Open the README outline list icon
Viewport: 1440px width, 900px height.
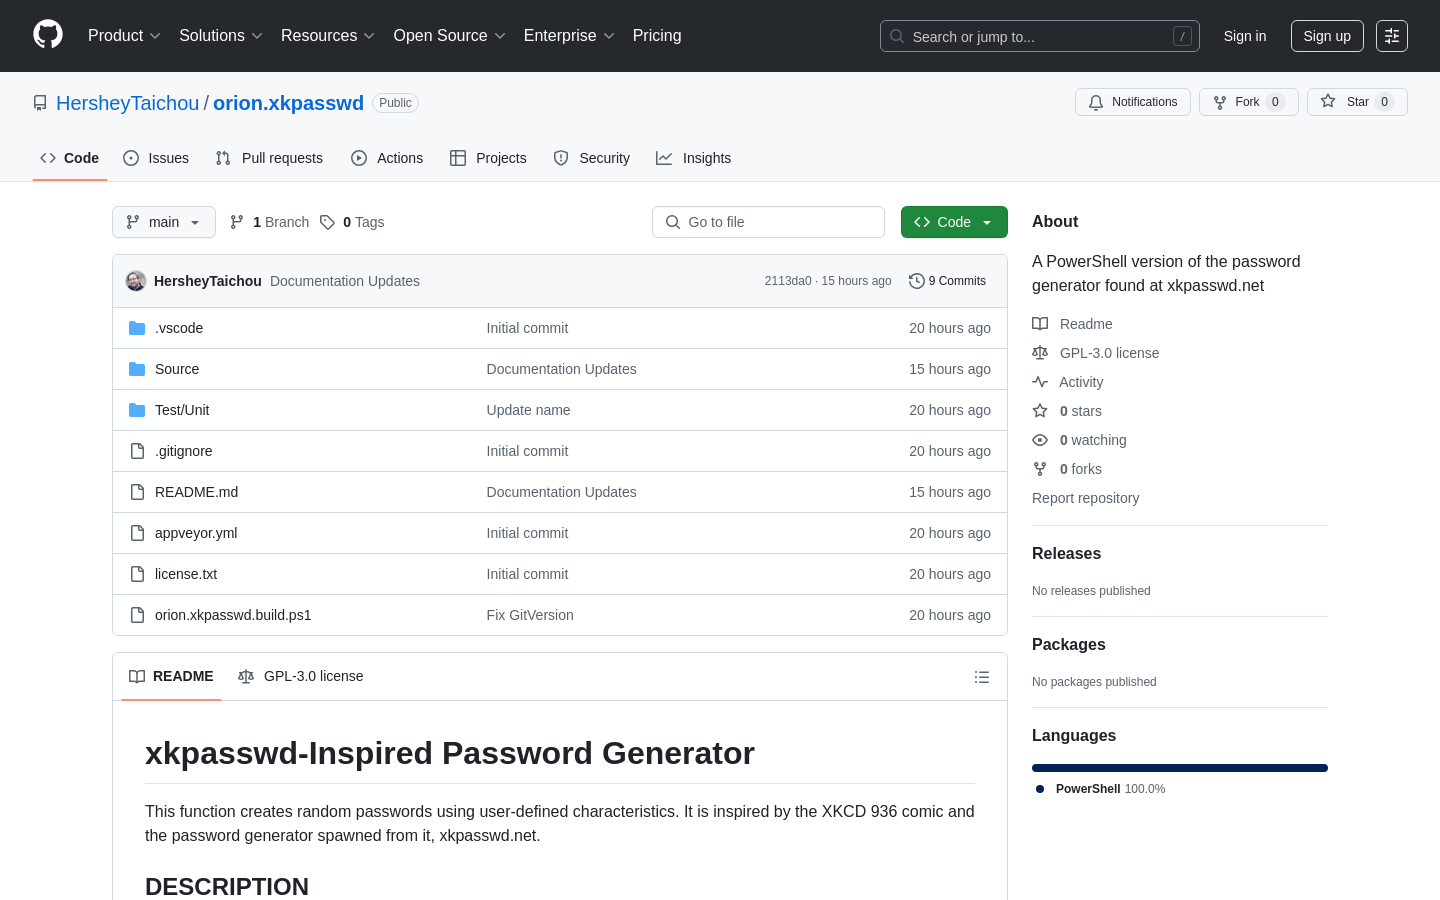click(x=982, y=677)
